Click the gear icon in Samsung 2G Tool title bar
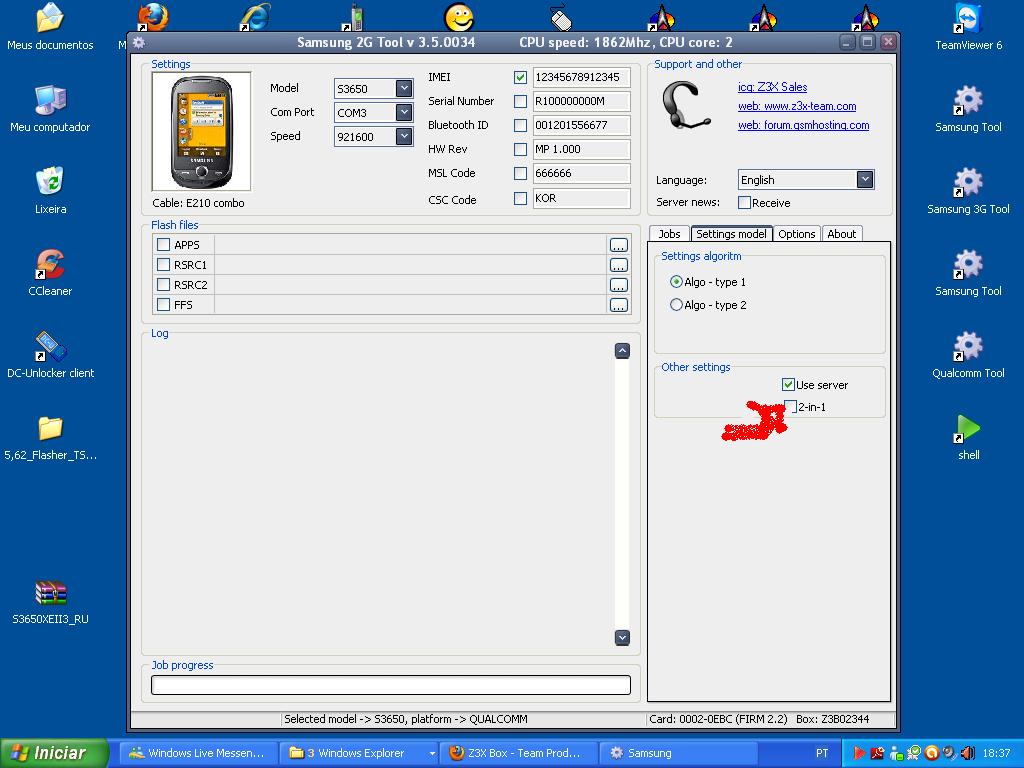 [x=138, y=43]
